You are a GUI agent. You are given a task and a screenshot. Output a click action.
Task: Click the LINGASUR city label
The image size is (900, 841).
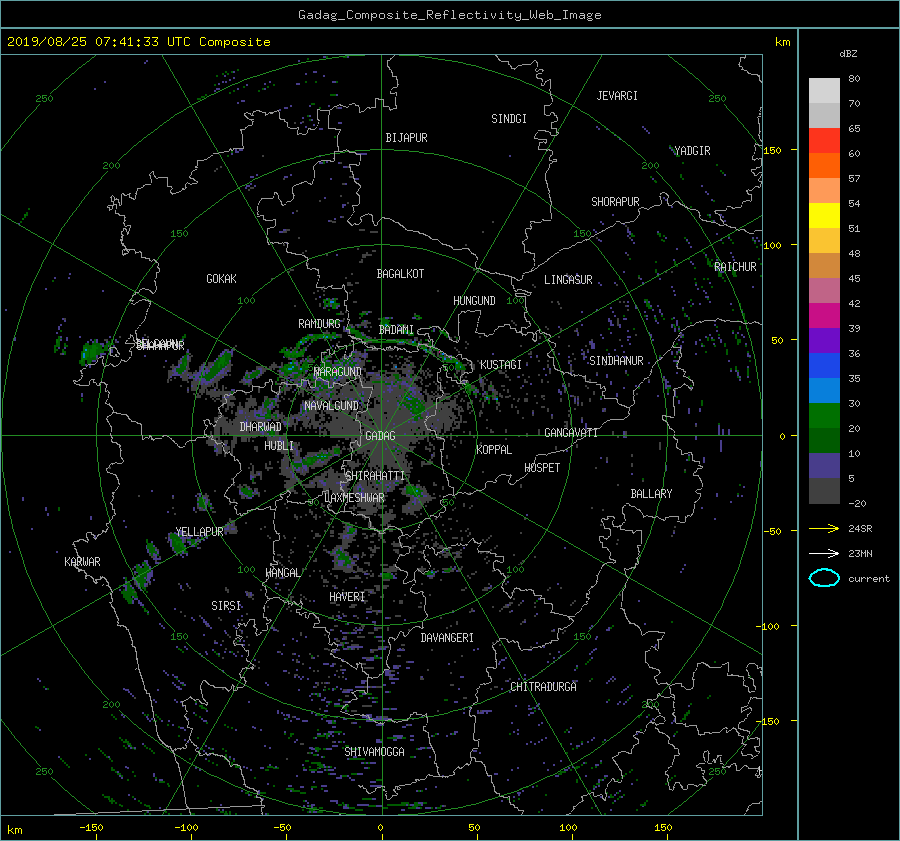(x=568, y=280)
